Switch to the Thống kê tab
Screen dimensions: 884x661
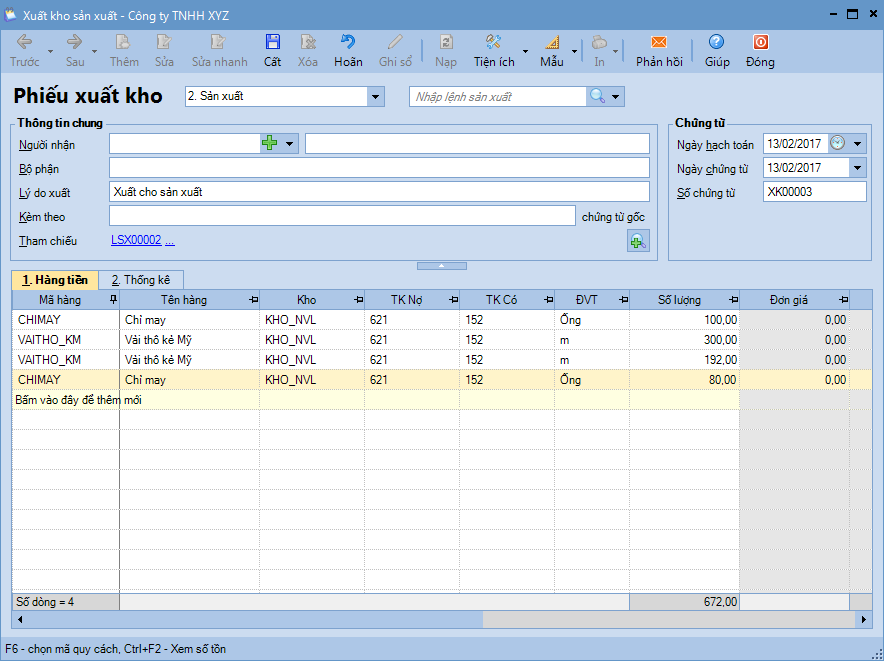click(141, 280)
